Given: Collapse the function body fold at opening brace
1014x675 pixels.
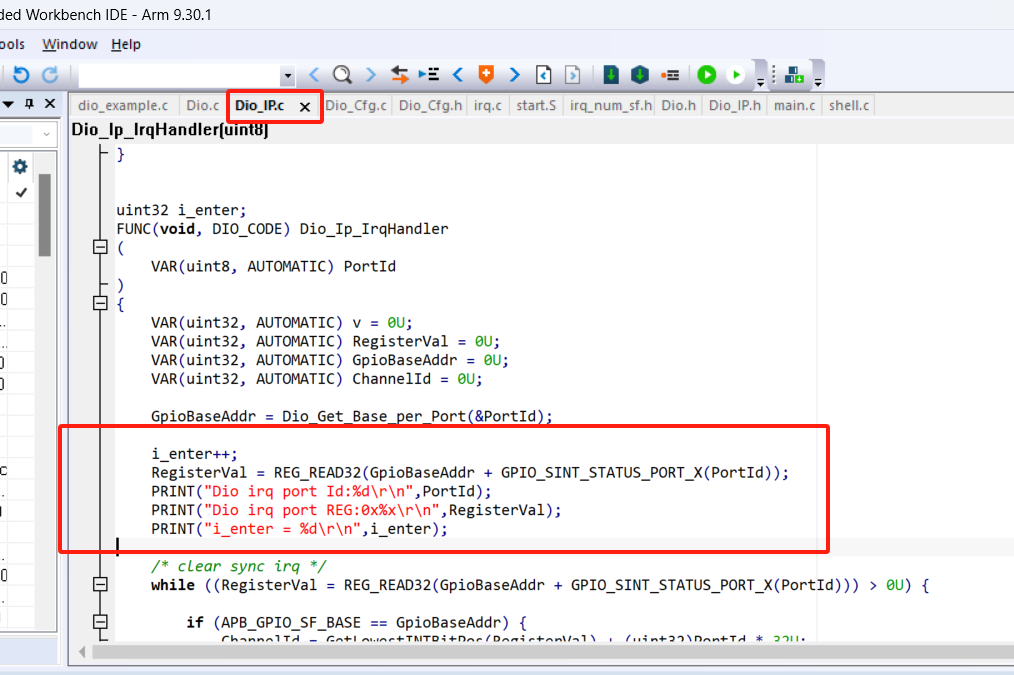Looking at the screenshot, I should 99,304.
